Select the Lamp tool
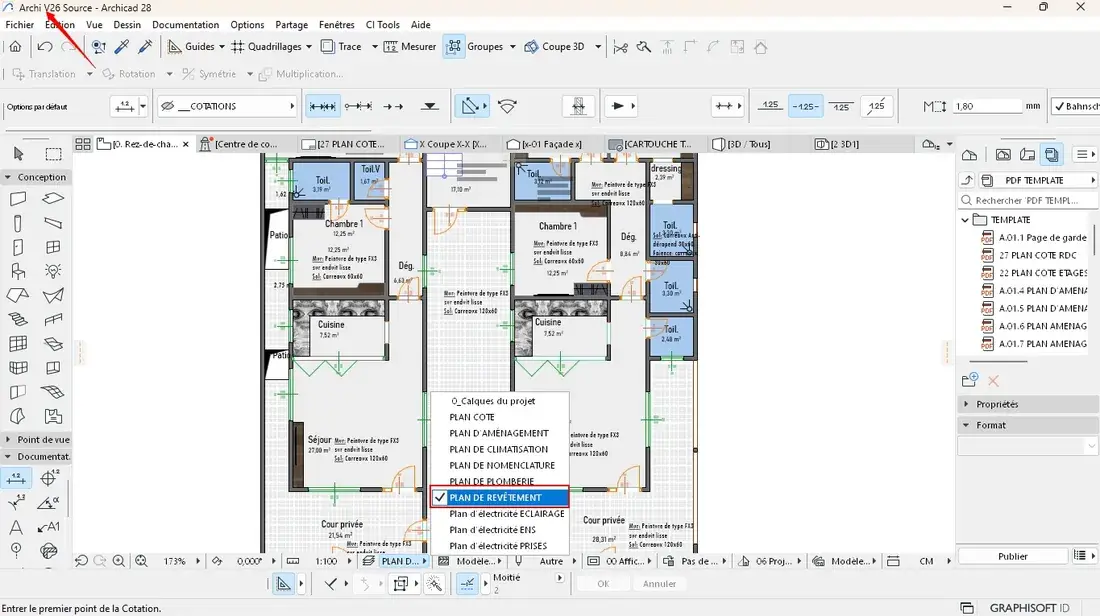 (x=53, y=271)
